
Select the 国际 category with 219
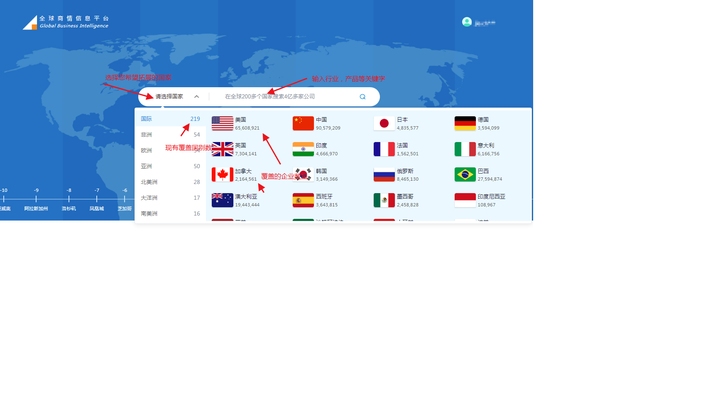click(170, 118)
